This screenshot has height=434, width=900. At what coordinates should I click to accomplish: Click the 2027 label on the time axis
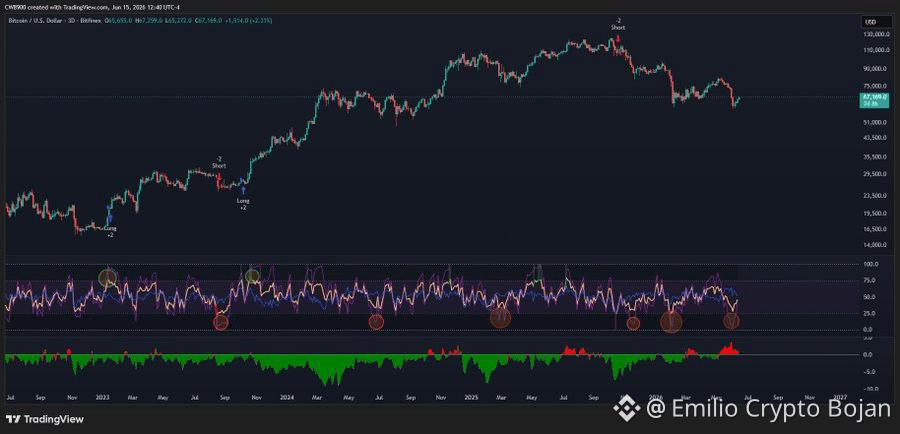840,397
